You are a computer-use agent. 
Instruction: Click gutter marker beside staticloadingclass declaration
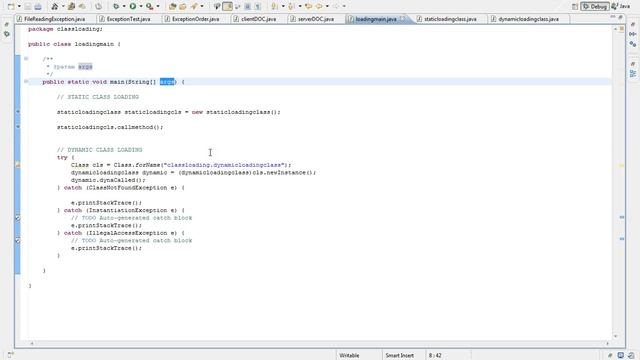18,112
